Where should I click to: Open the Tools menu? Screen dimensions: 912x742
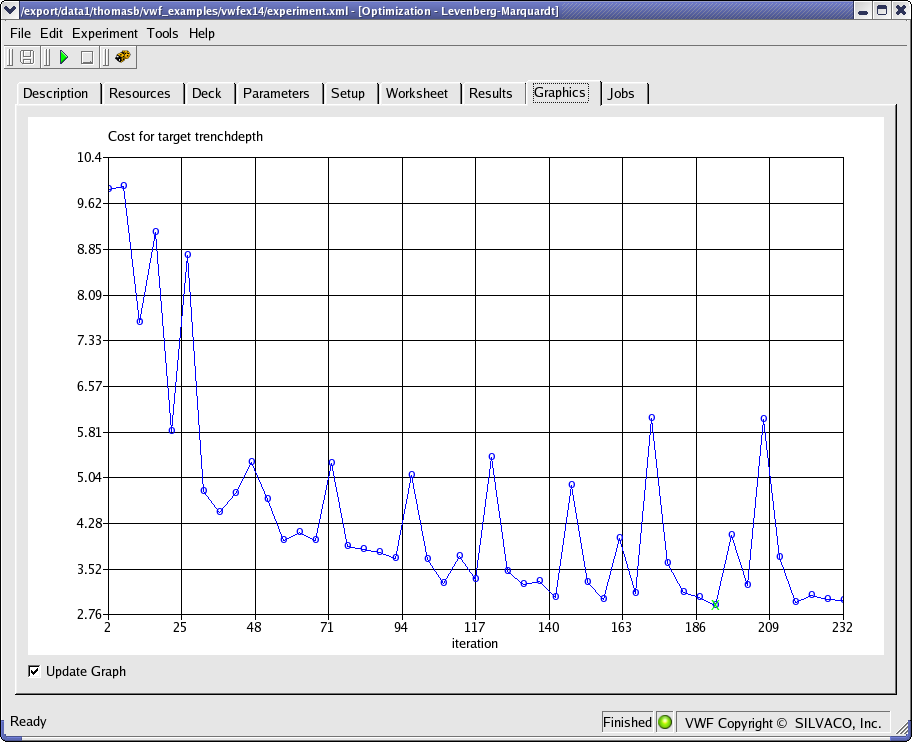coord(162,34)
